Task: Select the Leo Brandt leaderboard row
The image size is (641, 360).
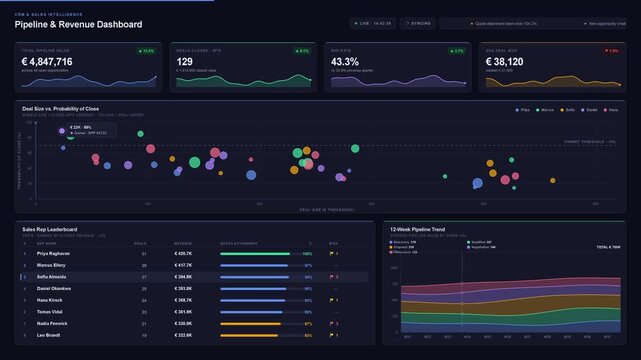Action: [x=194, y=335]
